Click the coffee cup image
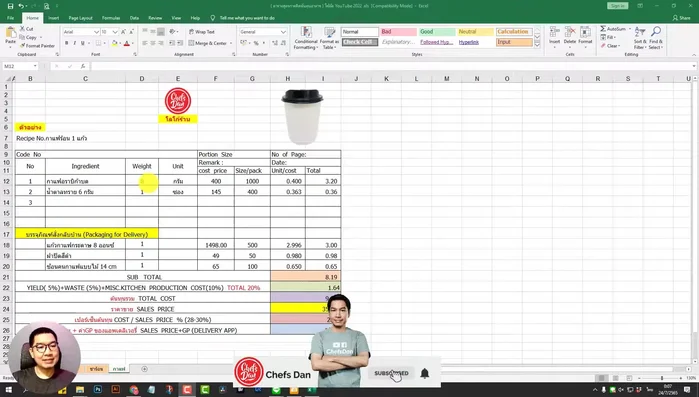Screen dimensions: 699x397 [302, 116]
